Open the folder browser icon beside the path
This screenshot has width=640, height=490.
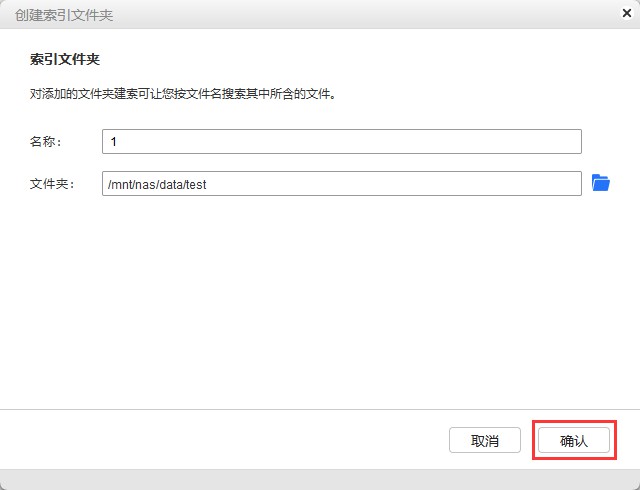point(600,183)
